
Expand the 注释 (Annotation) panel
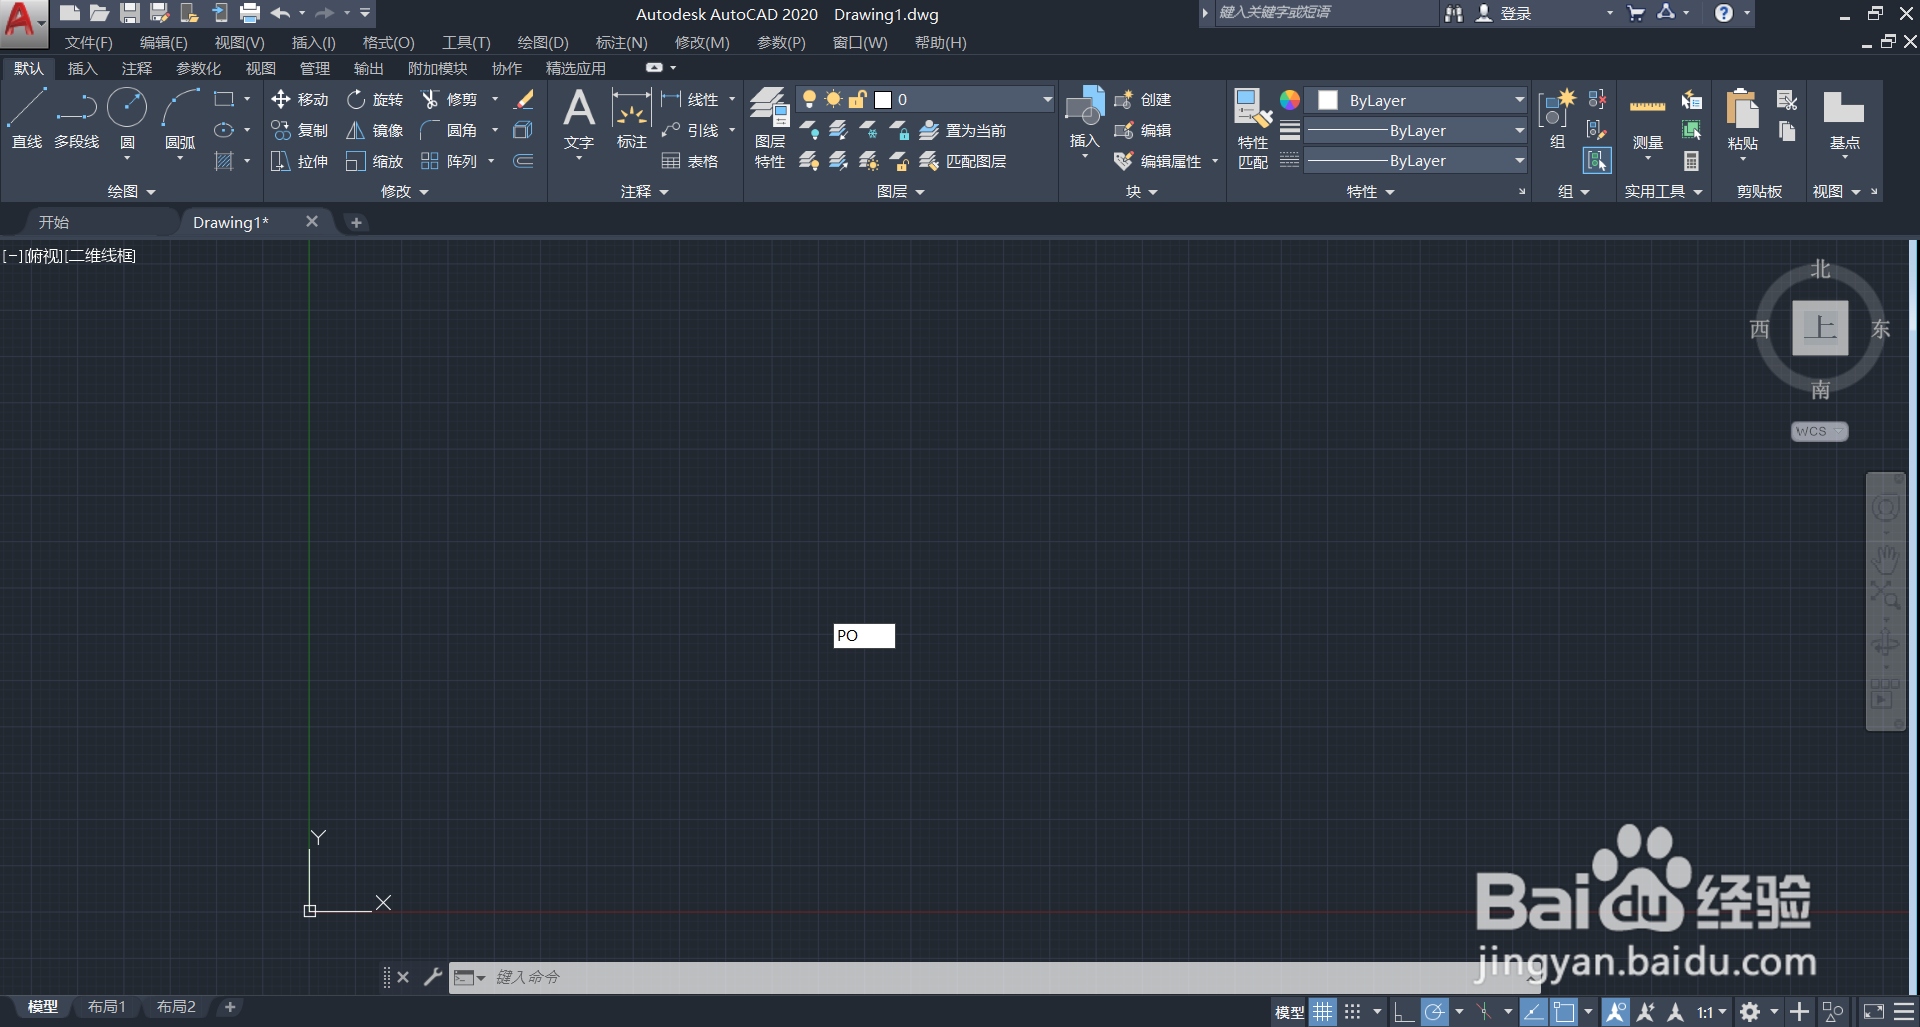[644, 191]
